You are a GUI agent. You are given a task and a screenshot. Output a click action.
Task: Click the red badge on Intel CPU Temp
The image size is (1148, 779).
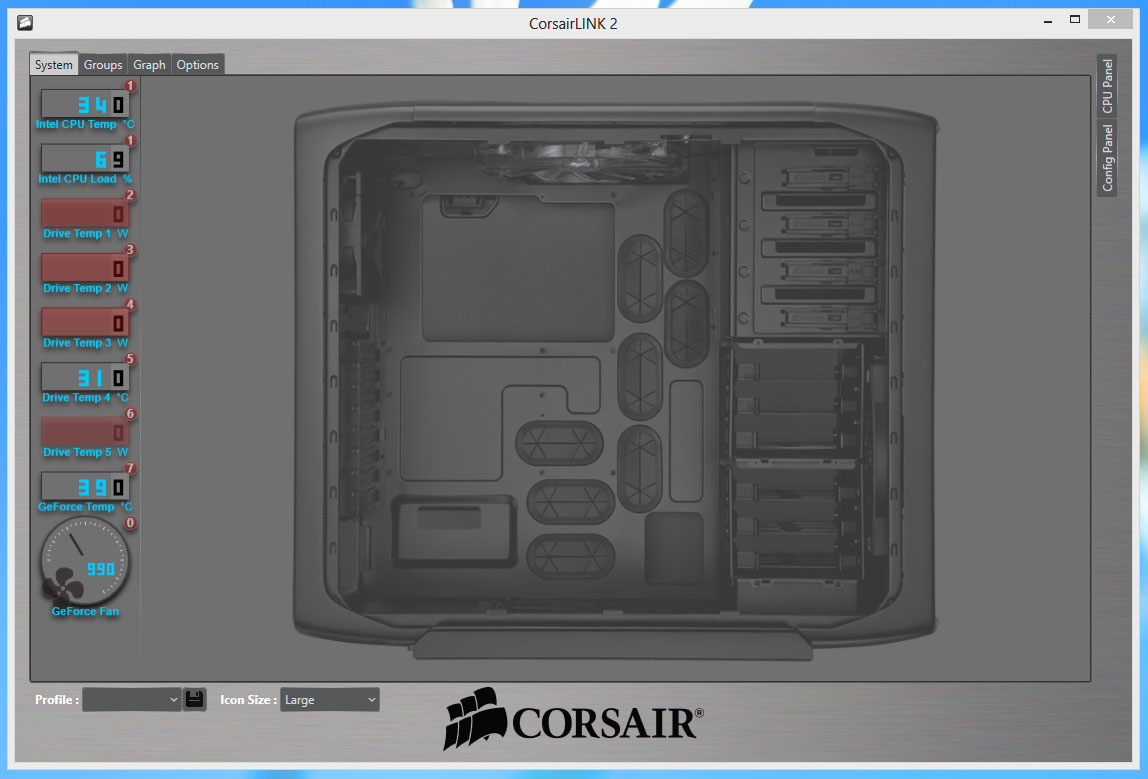point(130,86)
